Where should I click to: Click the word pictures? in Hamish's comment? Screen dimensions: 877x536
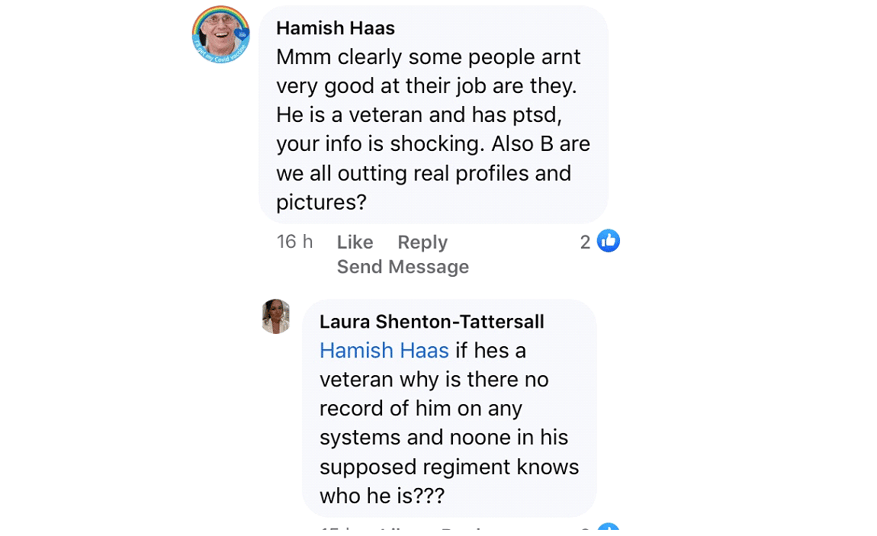tap(321, 203)
